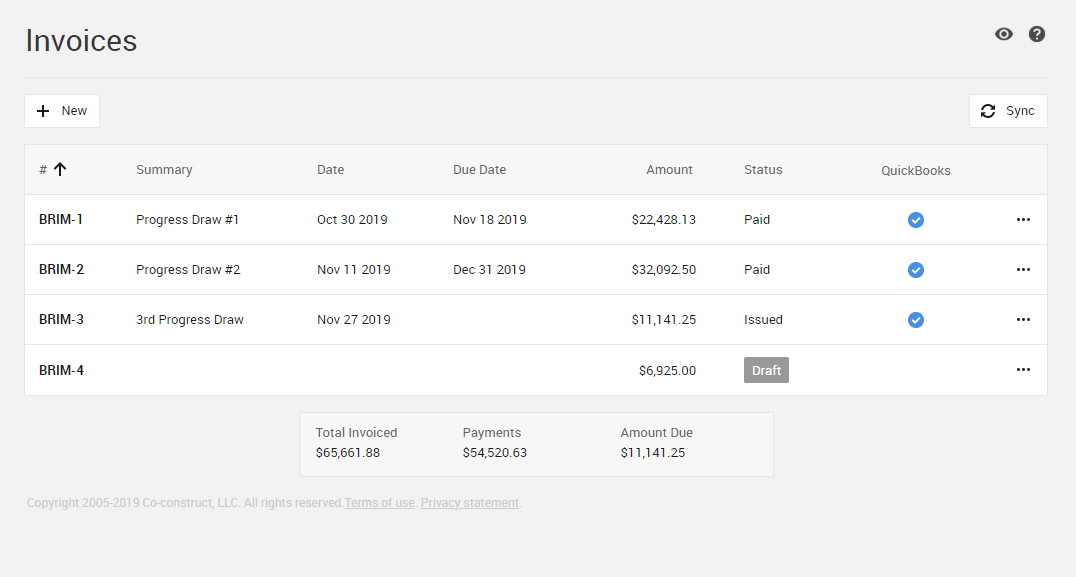1076x577 pixels.
Task: Sort by the Status column header
Action: coord(763,170)
